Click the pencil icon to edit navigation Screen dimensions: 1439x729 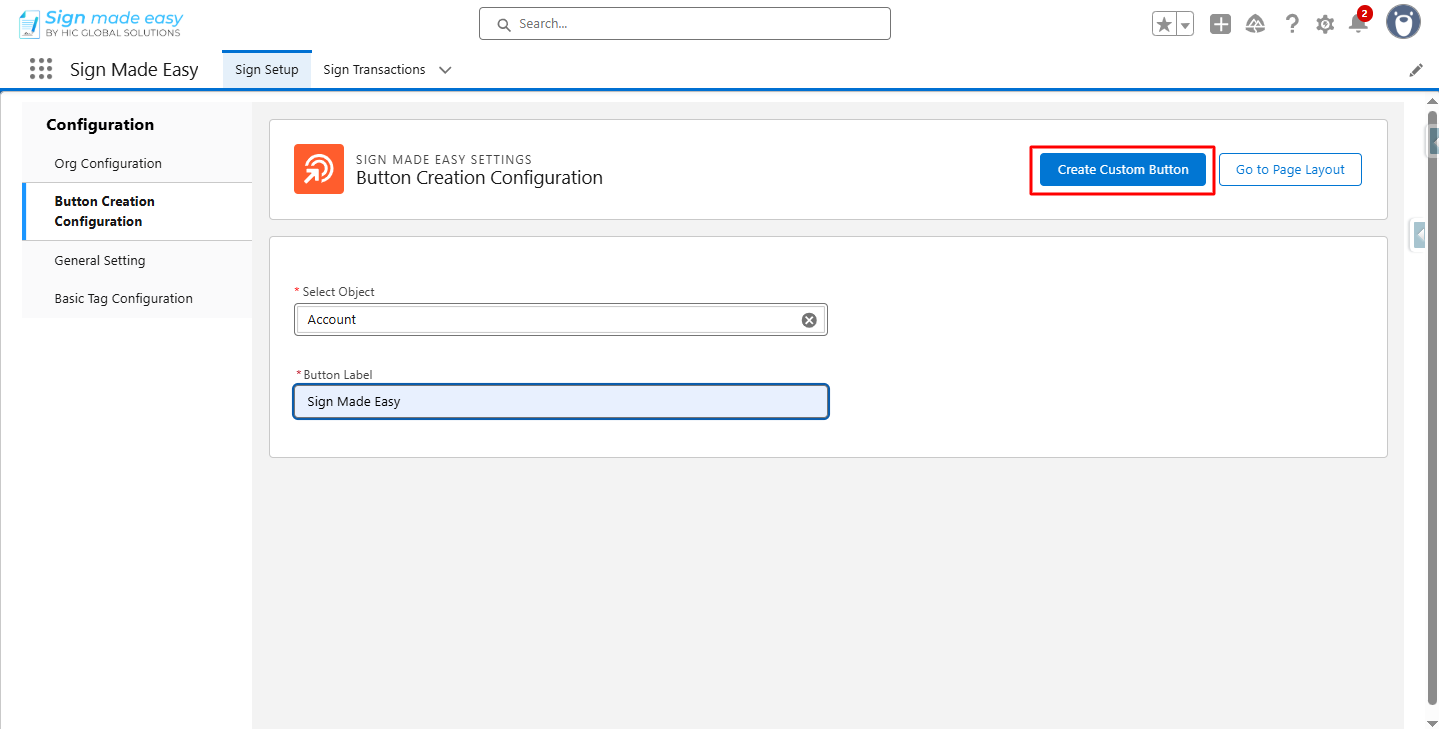click(1416, 70)
